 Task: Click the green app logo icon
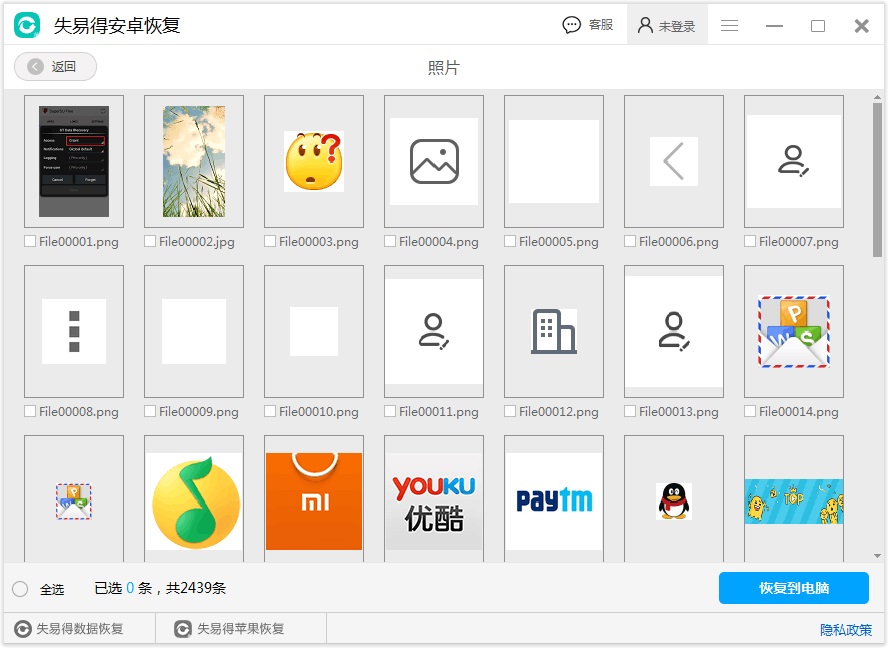(27, 25)
